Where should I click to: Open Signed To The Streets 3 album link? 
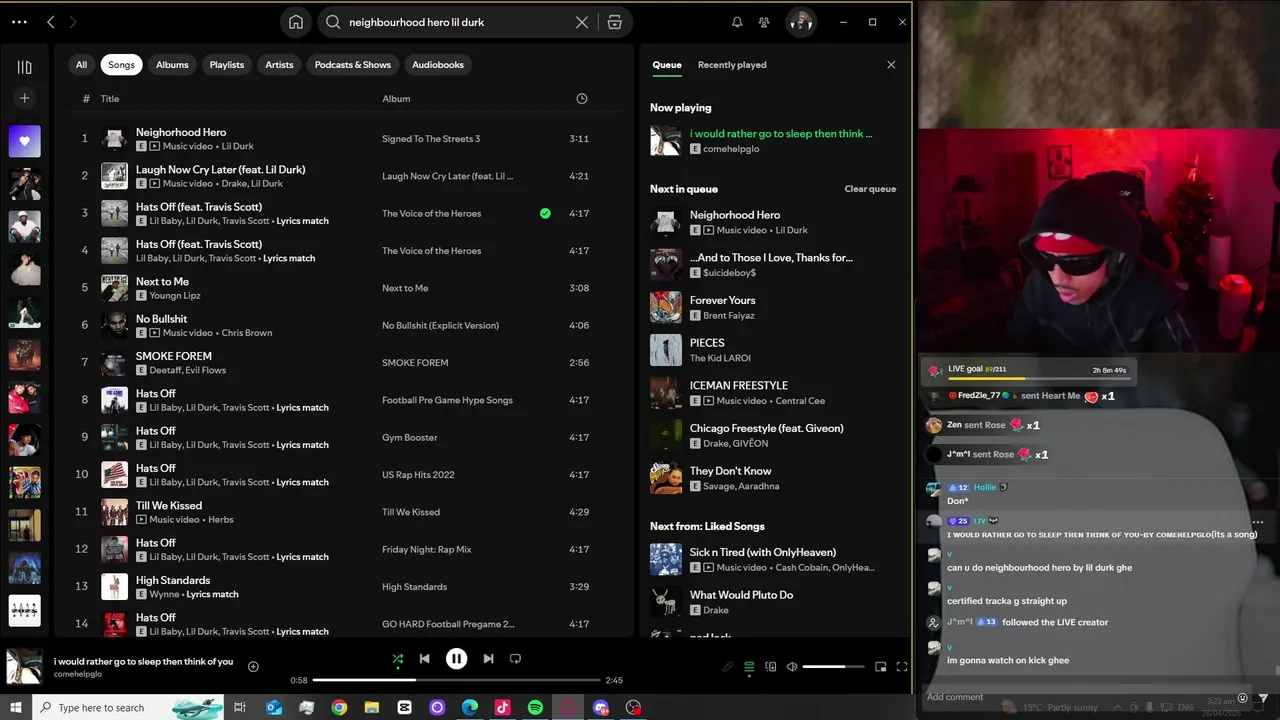click(431, 139)
